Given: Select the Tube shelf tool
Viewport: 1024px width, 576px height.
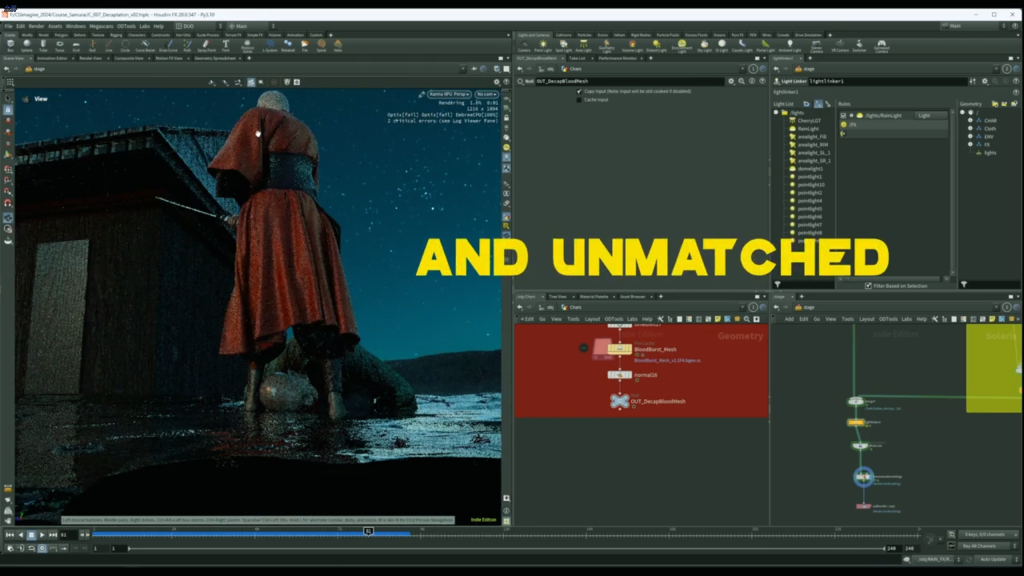Looking at the screenshot, I should point(43,45).
